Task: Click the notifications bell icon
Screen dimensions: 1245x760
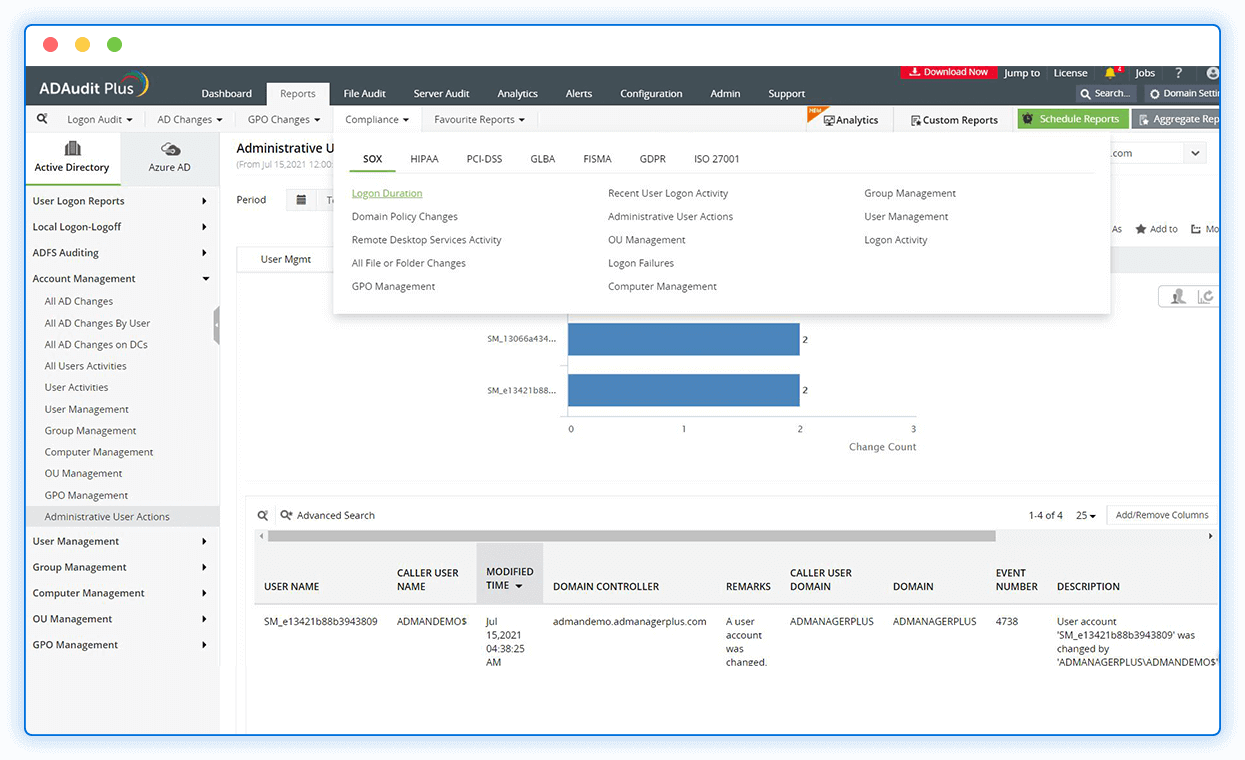Action: pyautogui.click(x=1110, y=72)
